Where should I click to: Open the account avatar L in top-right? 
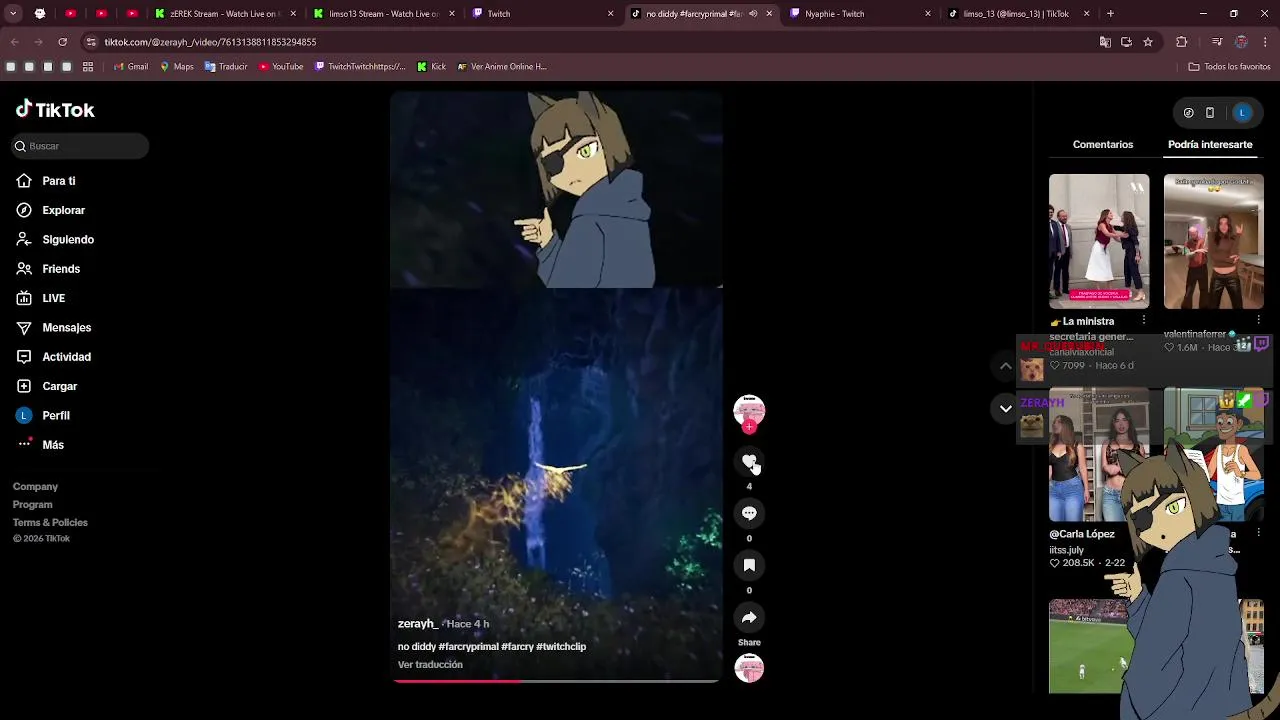1242,113
